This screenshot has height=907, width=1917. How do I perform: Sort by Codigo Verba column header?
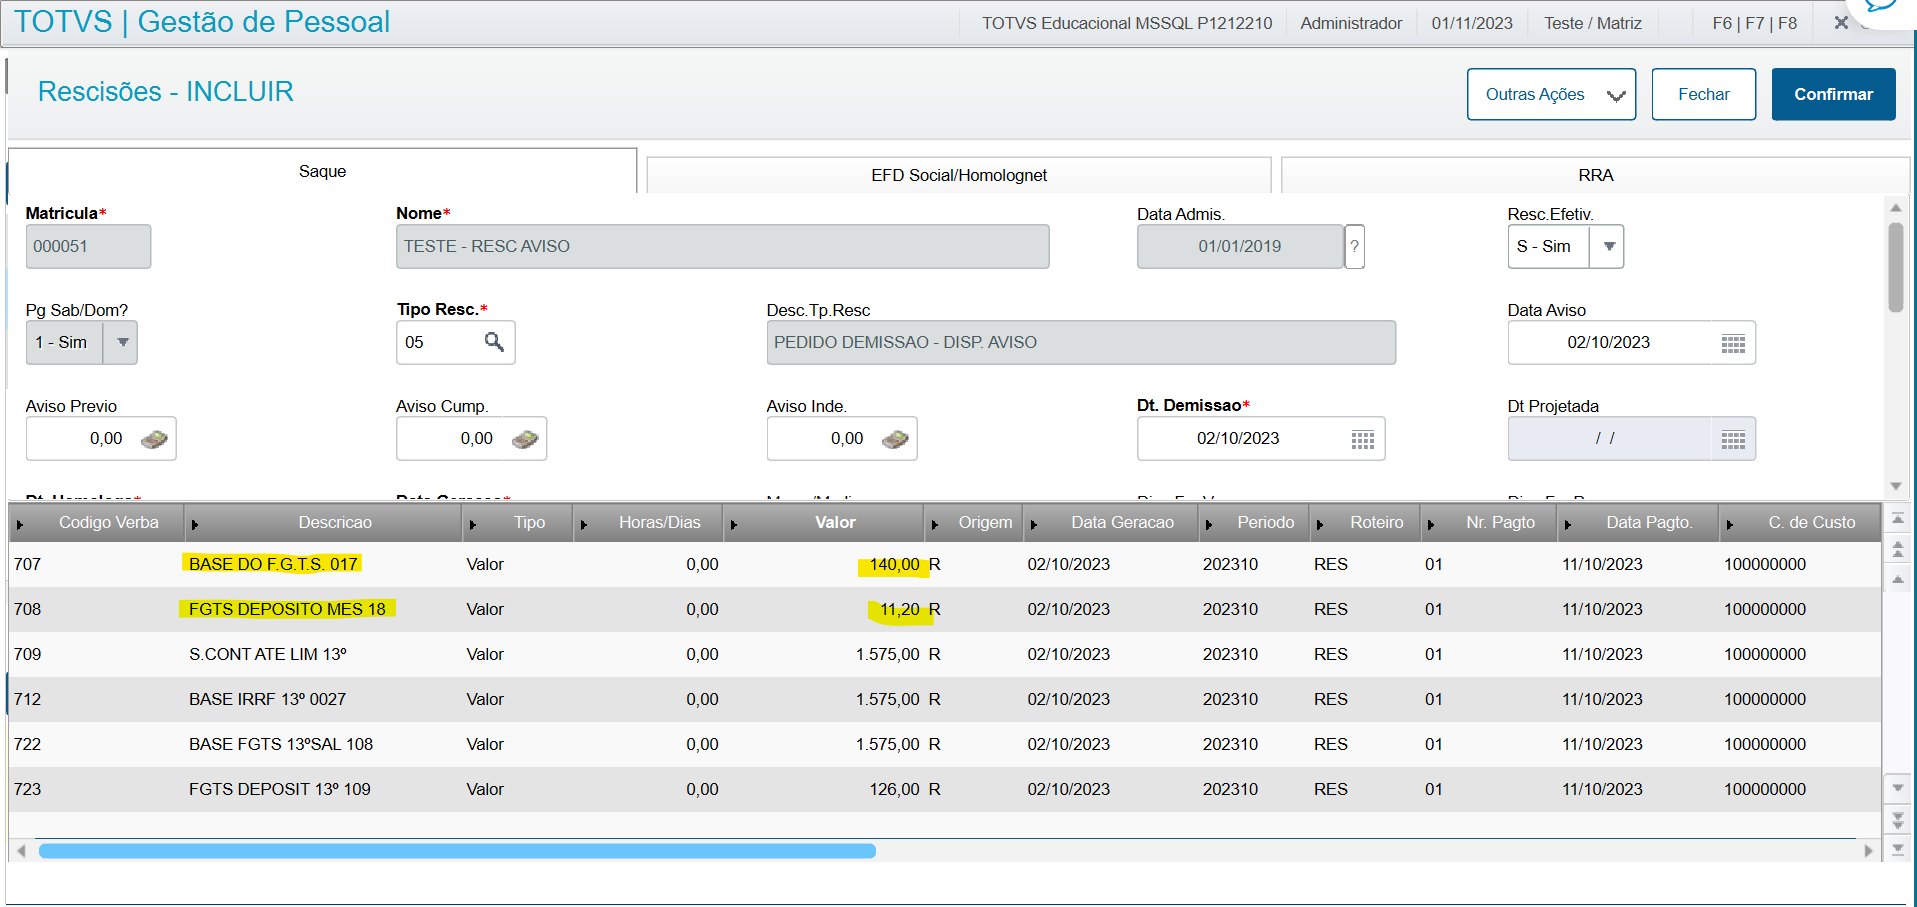click(97, 522)
